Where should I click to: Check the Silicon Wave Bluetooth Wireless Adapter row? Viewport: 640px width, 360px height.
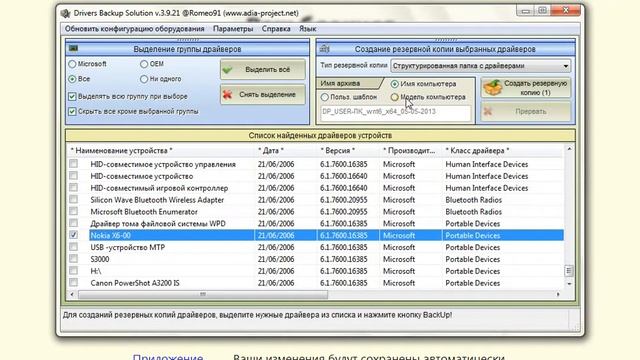point(73,199)
